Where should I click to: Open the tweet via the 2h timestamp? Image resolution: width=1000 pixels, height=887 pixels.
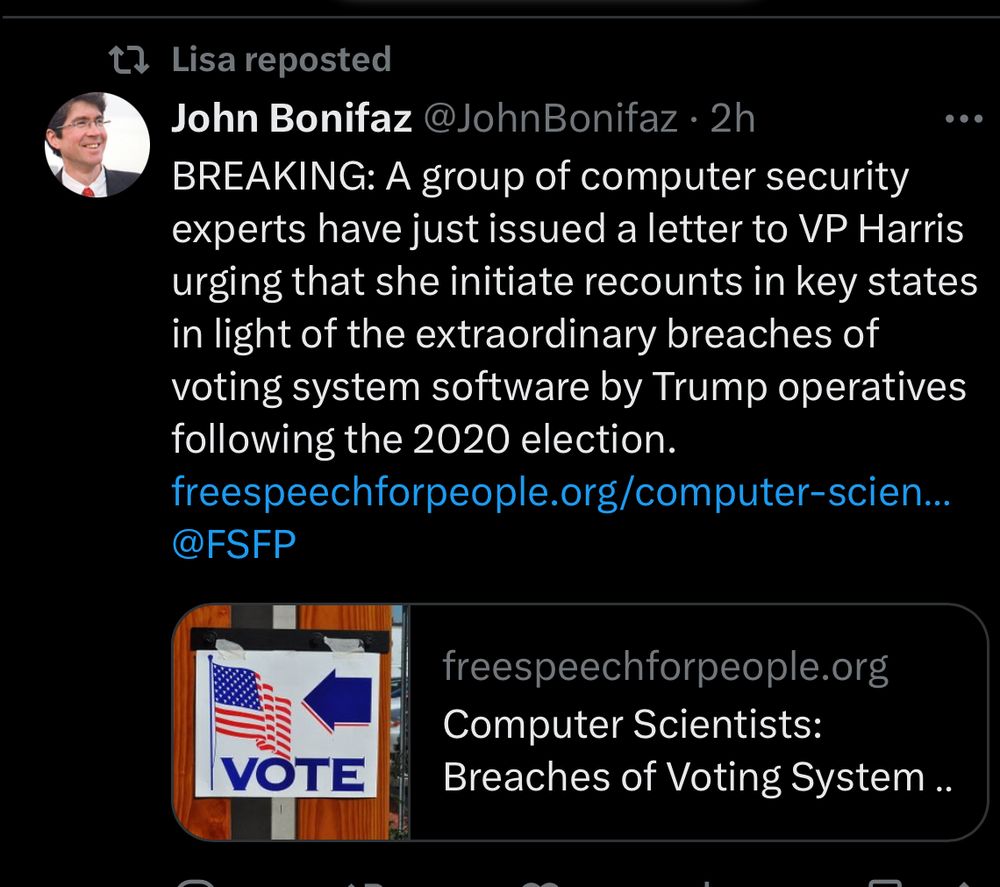(x=732, y=120)
